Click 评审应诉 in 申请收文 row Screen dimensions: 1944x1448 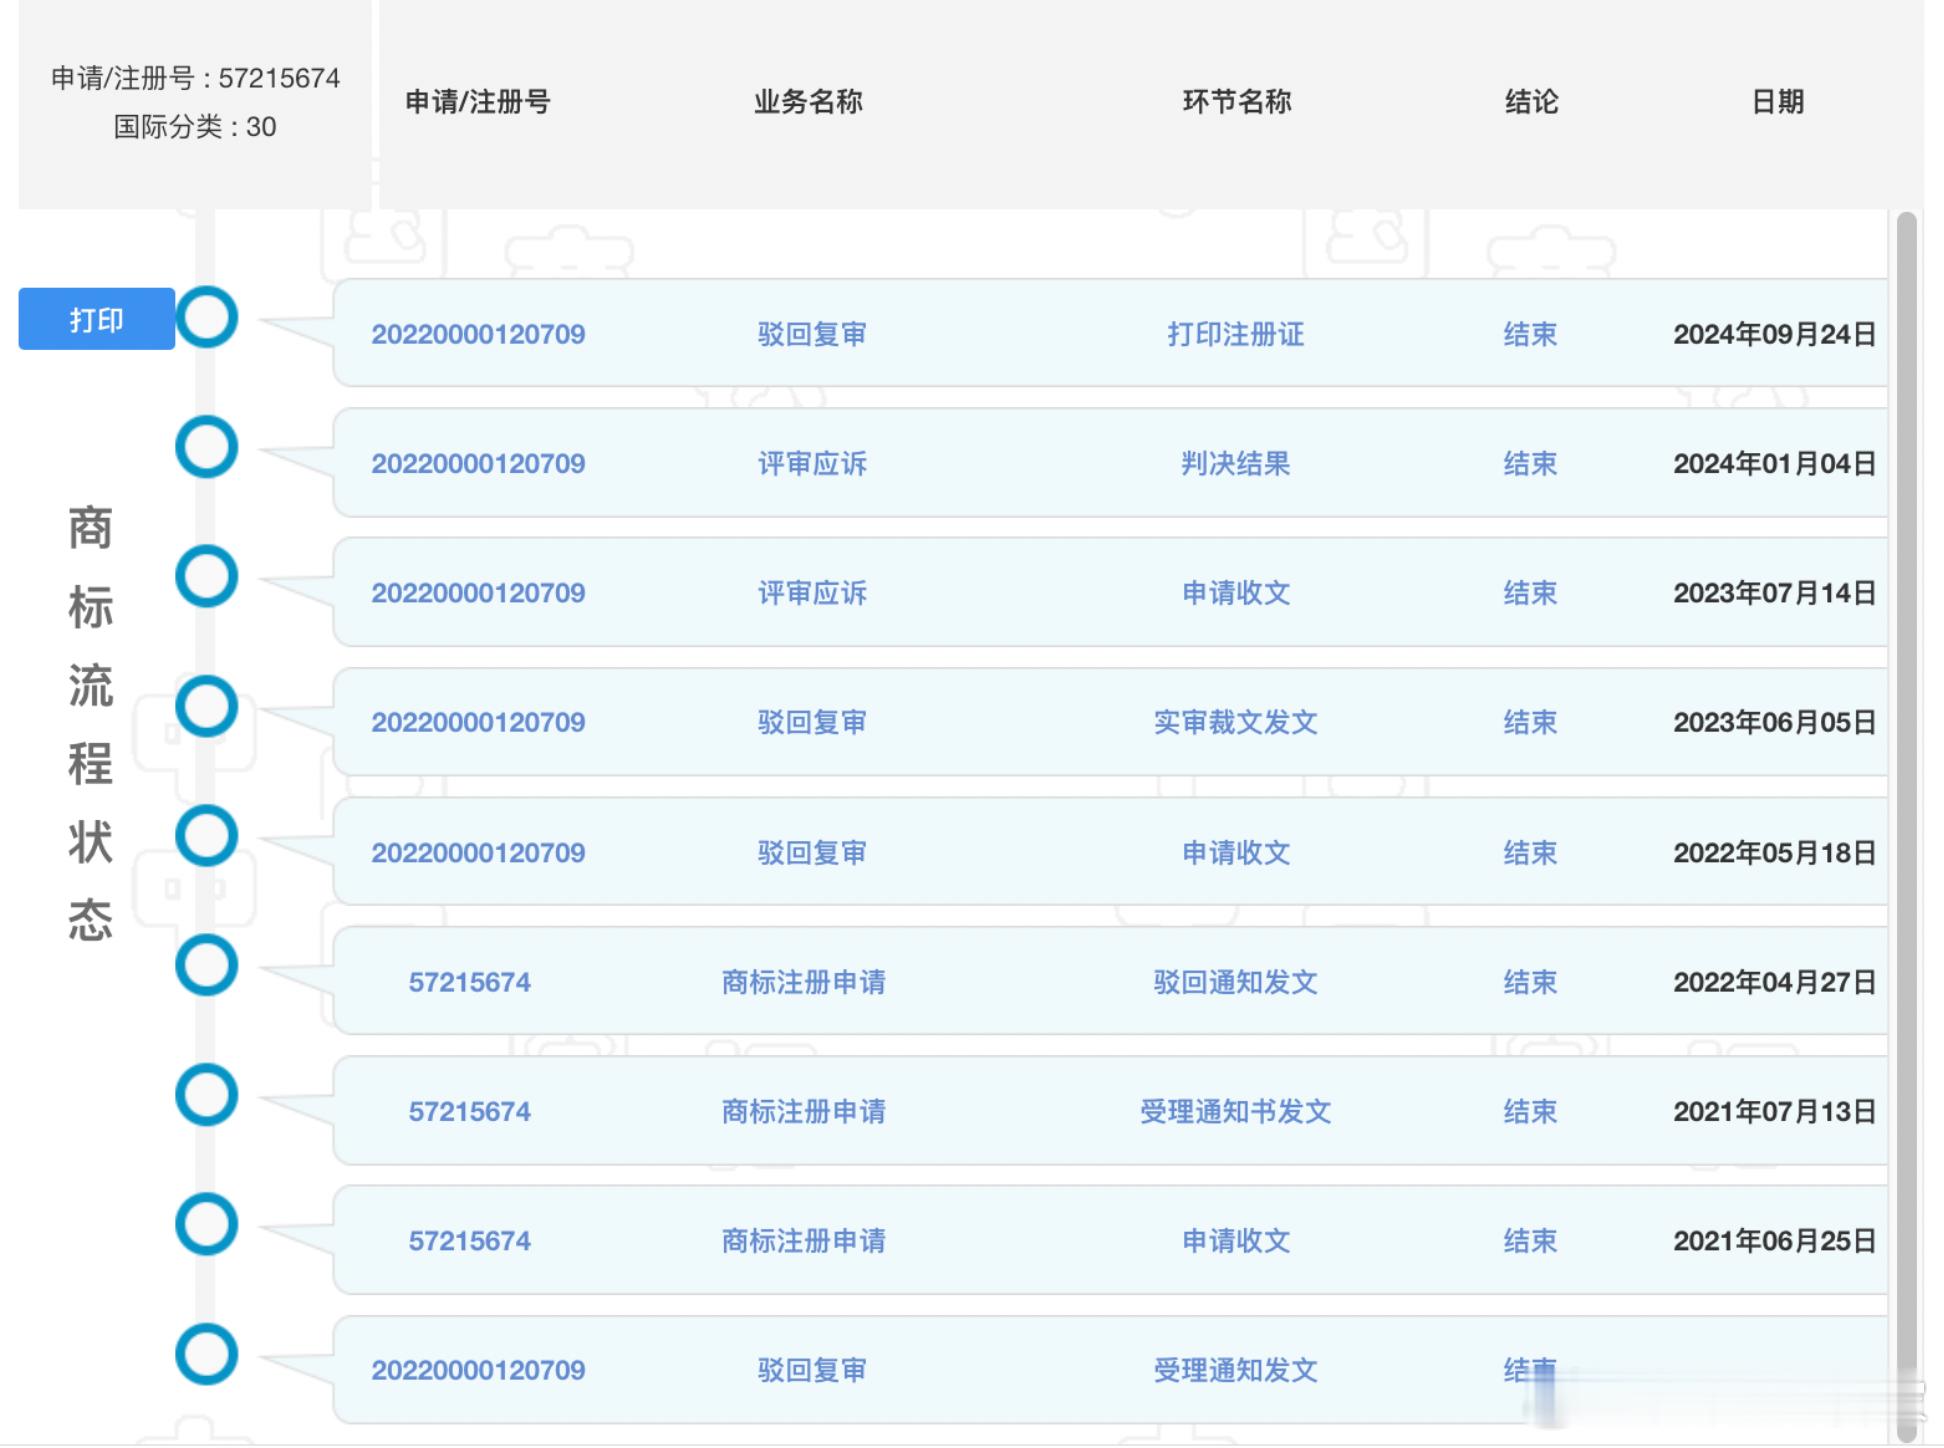811,593
